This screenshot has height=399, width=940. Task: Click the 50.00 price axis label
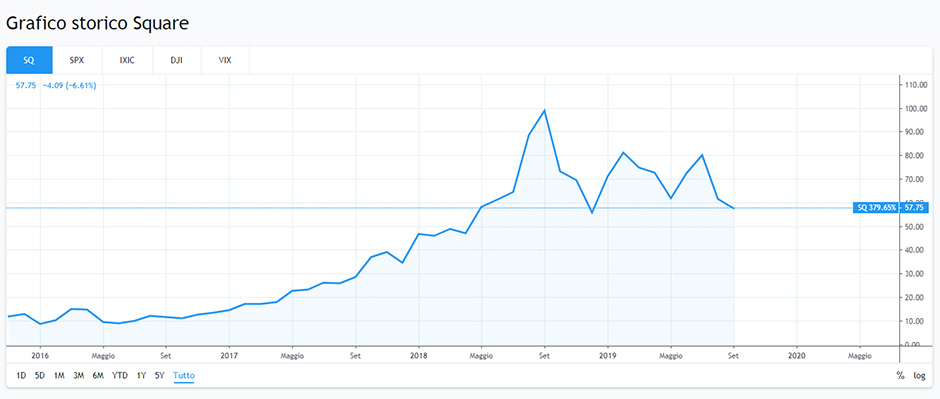(x=915, y=226)
